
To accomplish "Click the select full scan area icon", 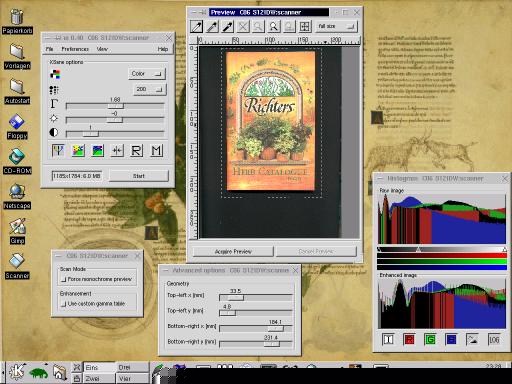I will coord(305,26).
